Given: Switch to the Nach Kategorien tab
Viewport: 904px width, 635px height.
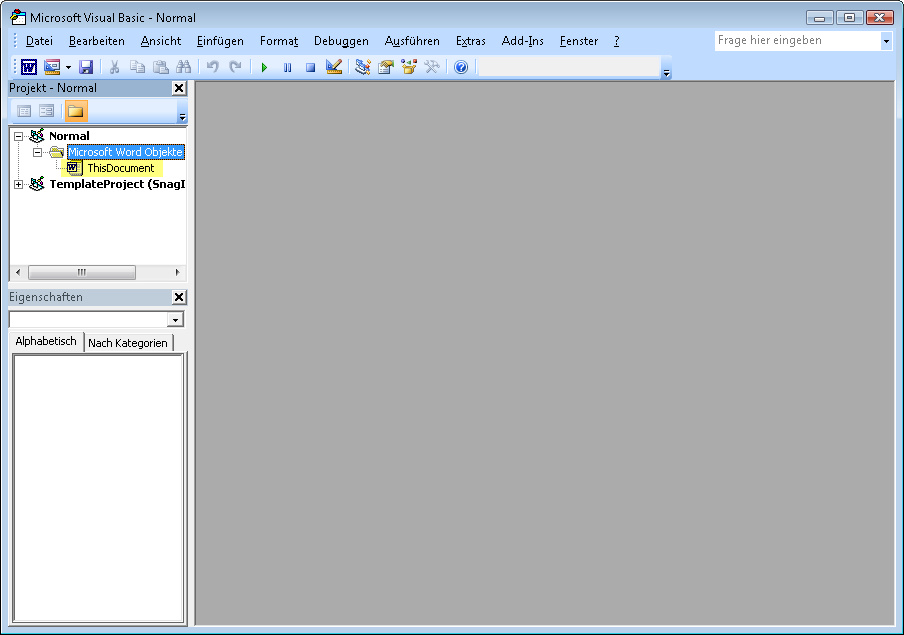Looking at the screenshot, I should coord(128,343).
